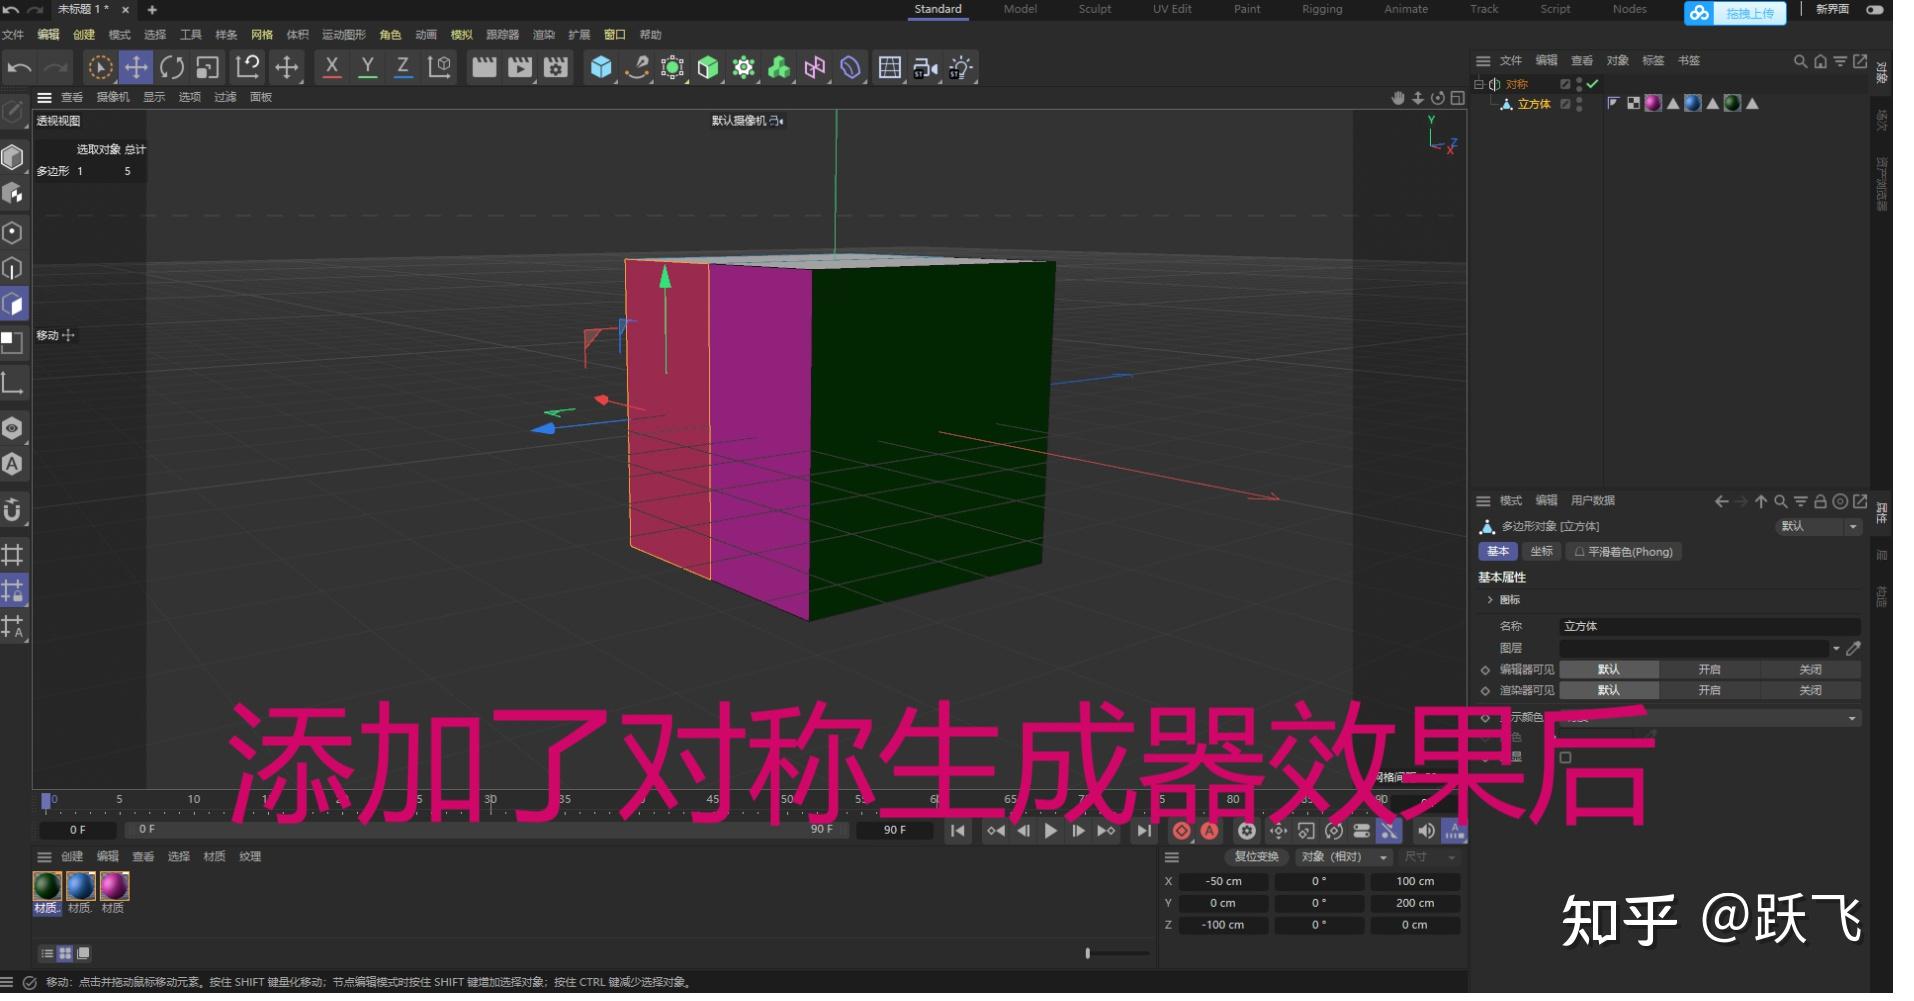
Task: Disable the Y axis lock toggle
Action: 367,67
